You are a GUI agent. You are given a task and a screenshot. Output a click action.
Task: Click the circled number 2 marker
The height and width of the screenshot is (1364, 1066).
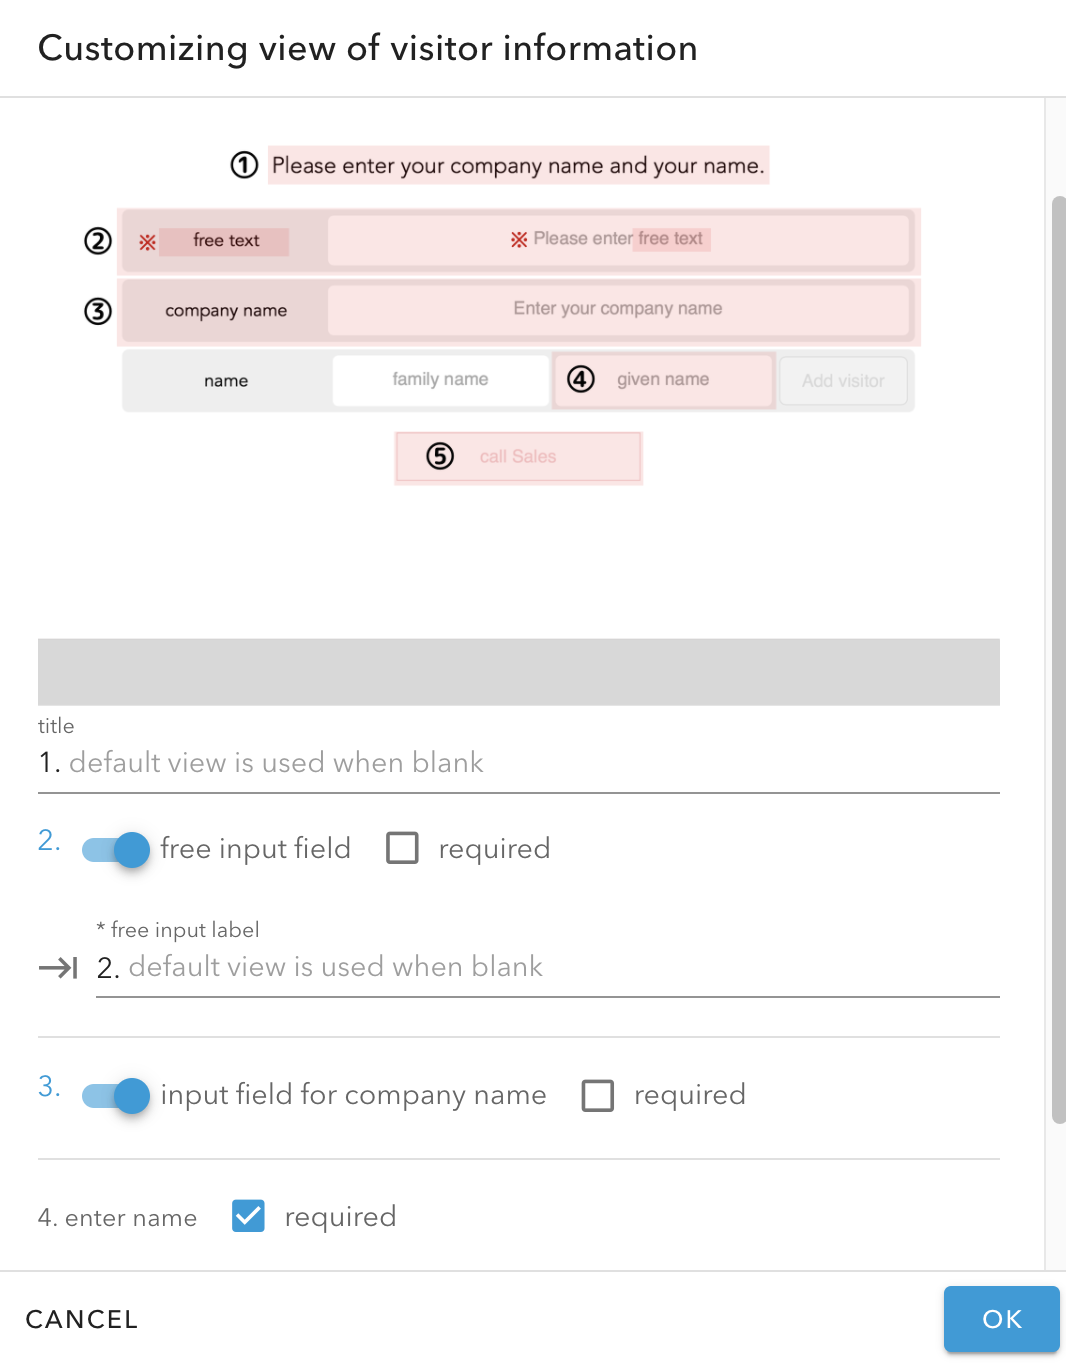pos(97,241)
